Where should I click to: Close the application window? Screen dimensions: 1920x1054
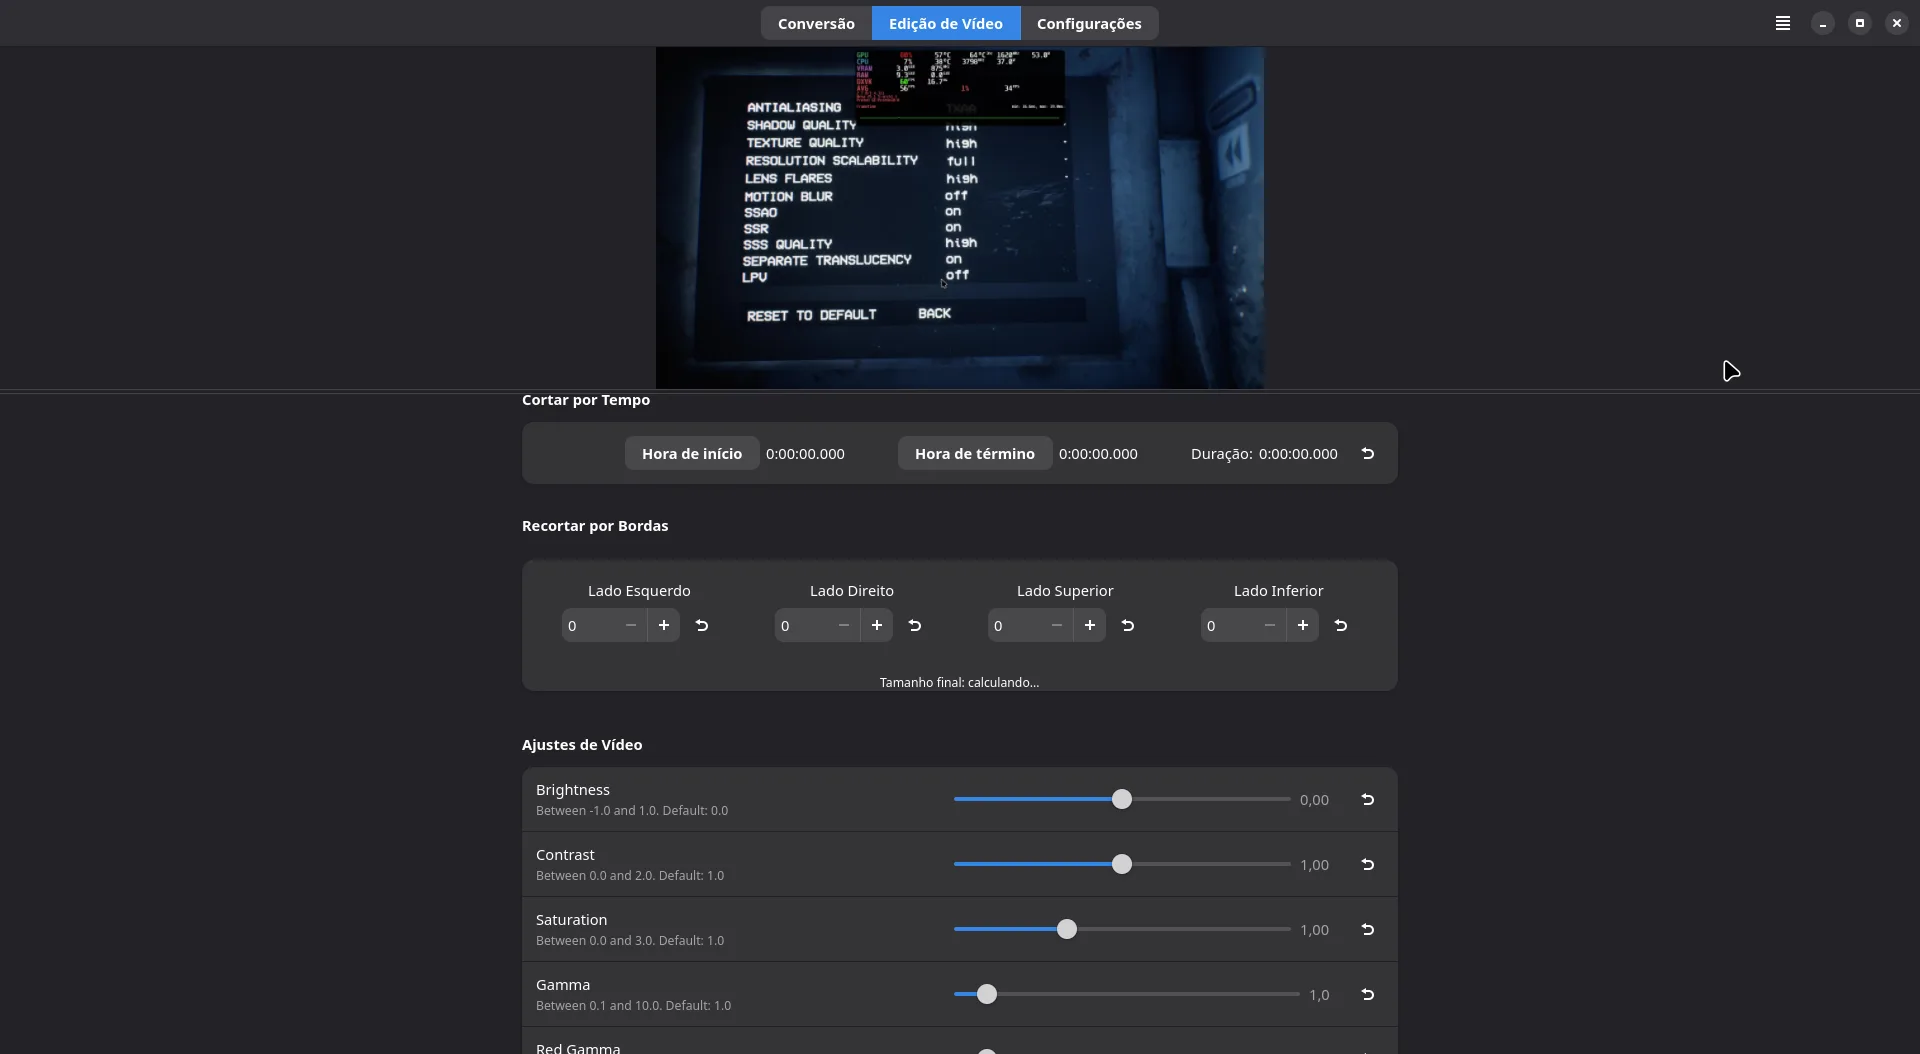1897,23
